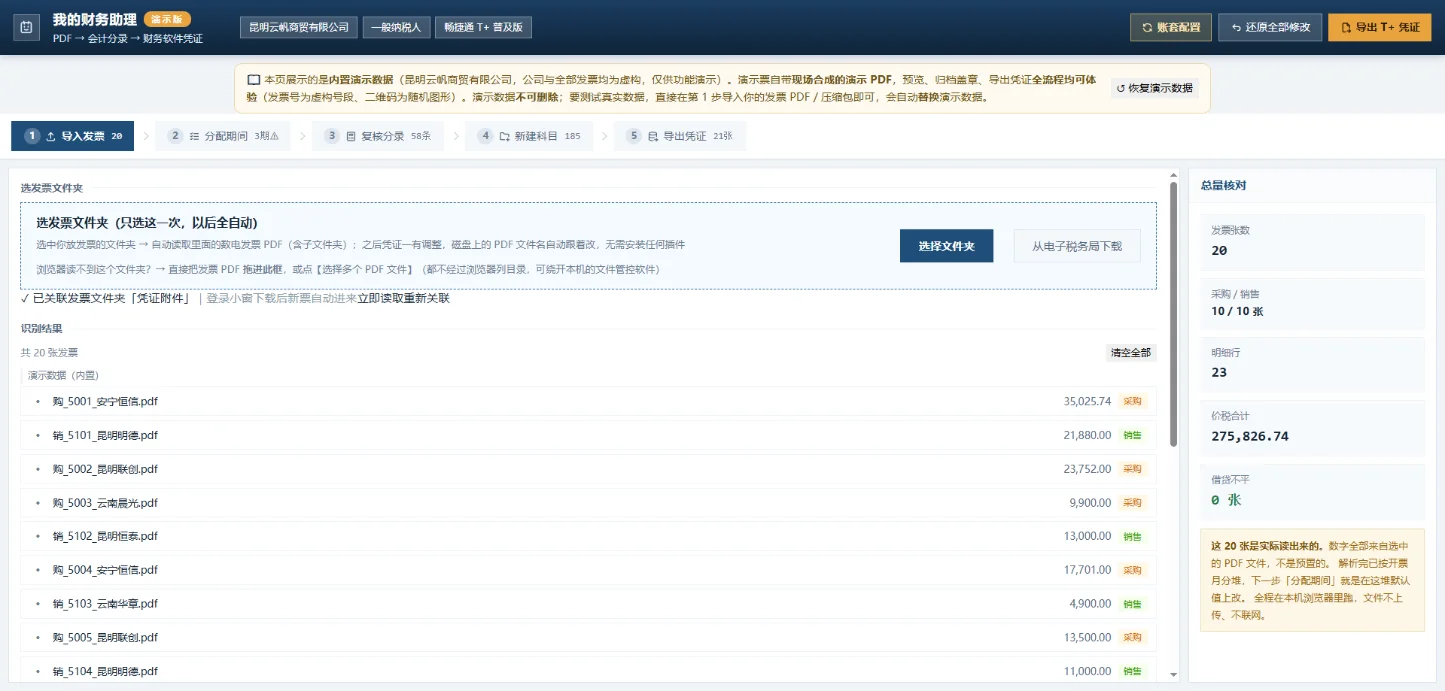Screen dimensions: 1445x691
Task: Click the amount 9,900.00
Action: point(1090,503)
